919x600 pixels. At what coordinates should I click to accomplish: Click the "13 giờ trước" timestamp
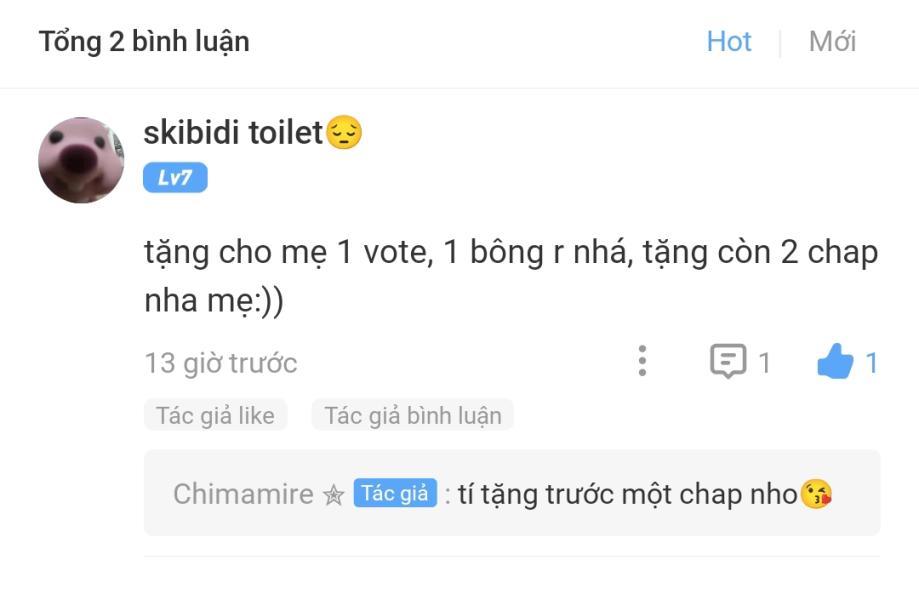(220, 362)
